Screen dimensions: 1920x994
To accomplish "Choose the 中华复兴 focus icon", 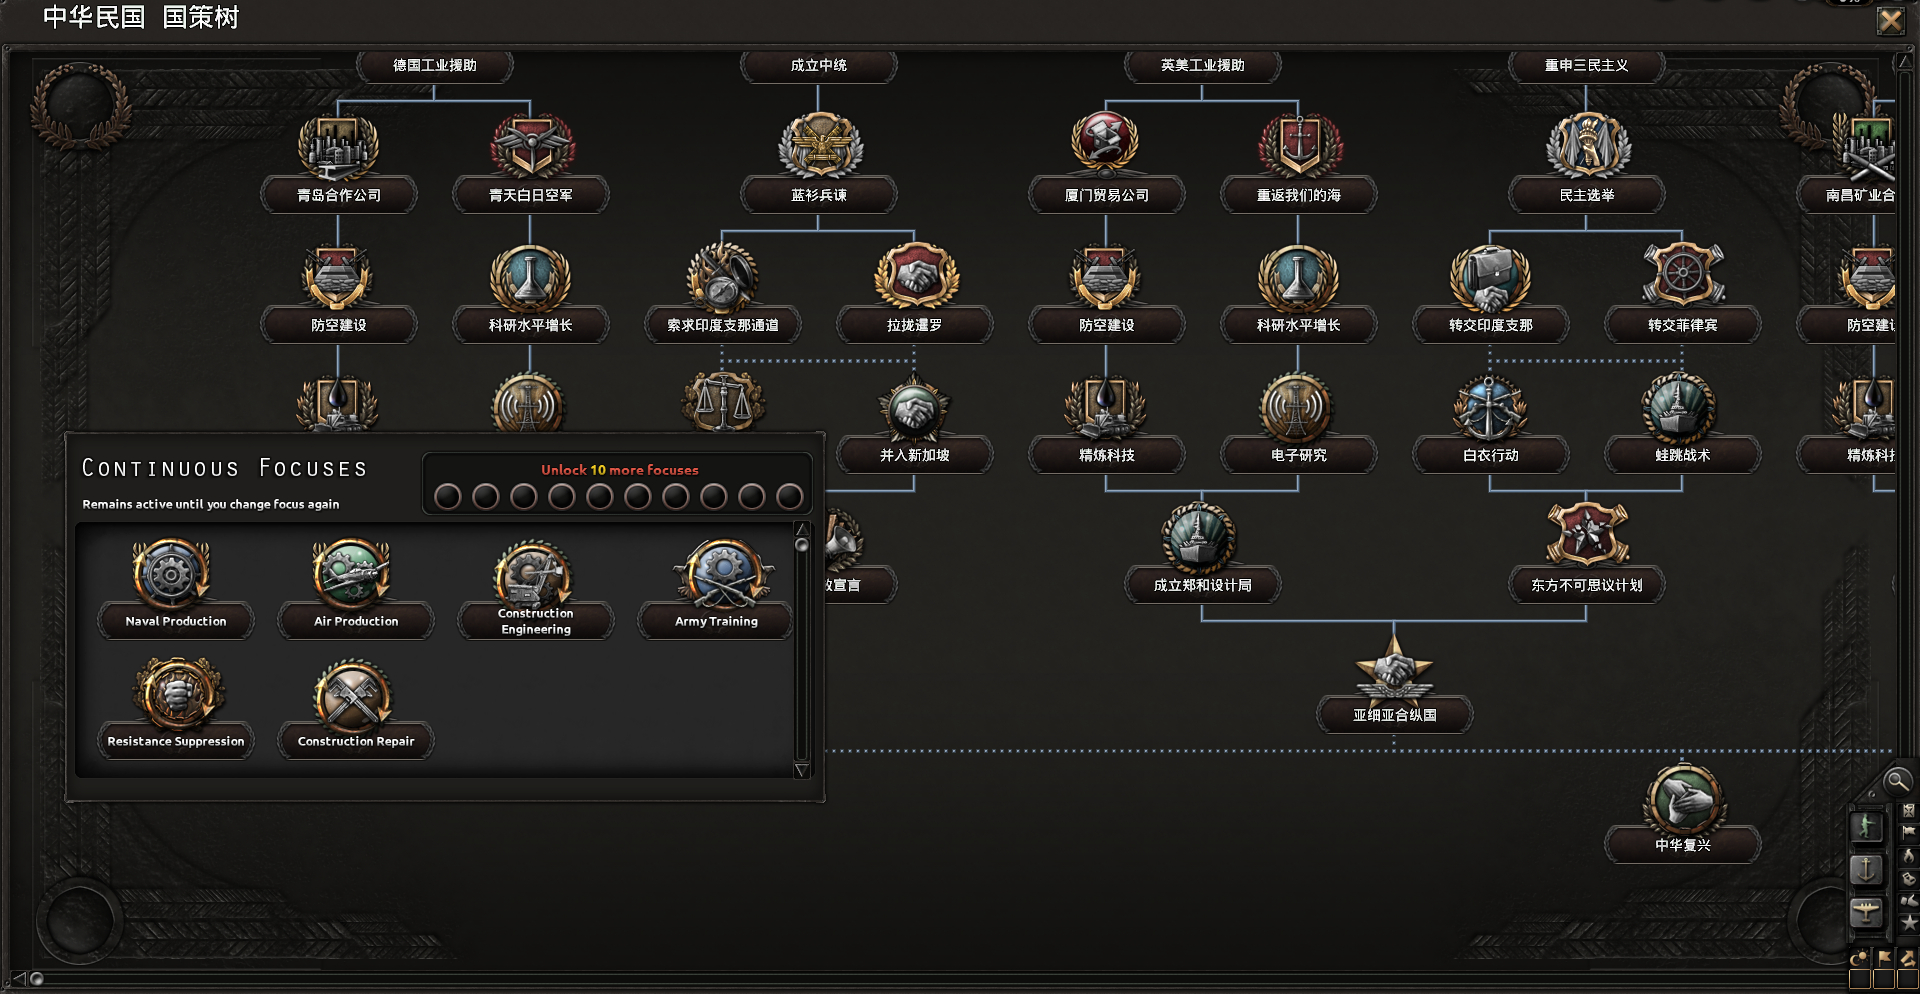I will 1682,798.
